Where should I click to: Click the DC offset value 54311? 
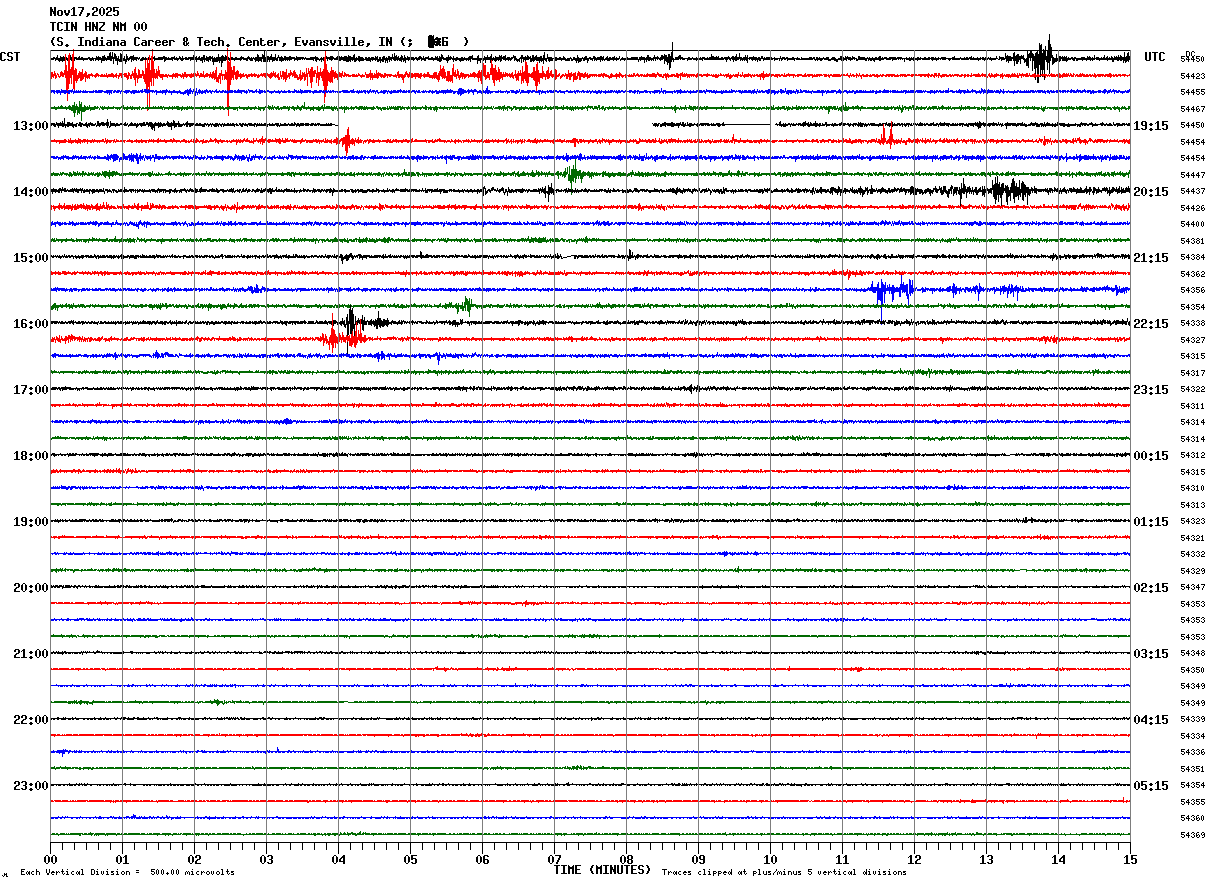pyautogui.click(x=1192, y=406)
